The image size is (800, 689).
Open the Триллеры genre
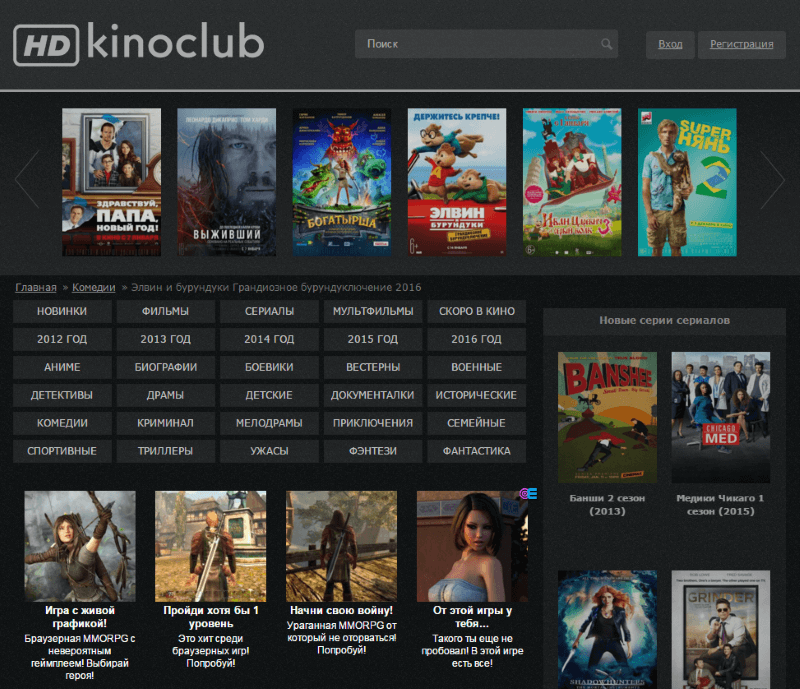click(x=166, y=452)
